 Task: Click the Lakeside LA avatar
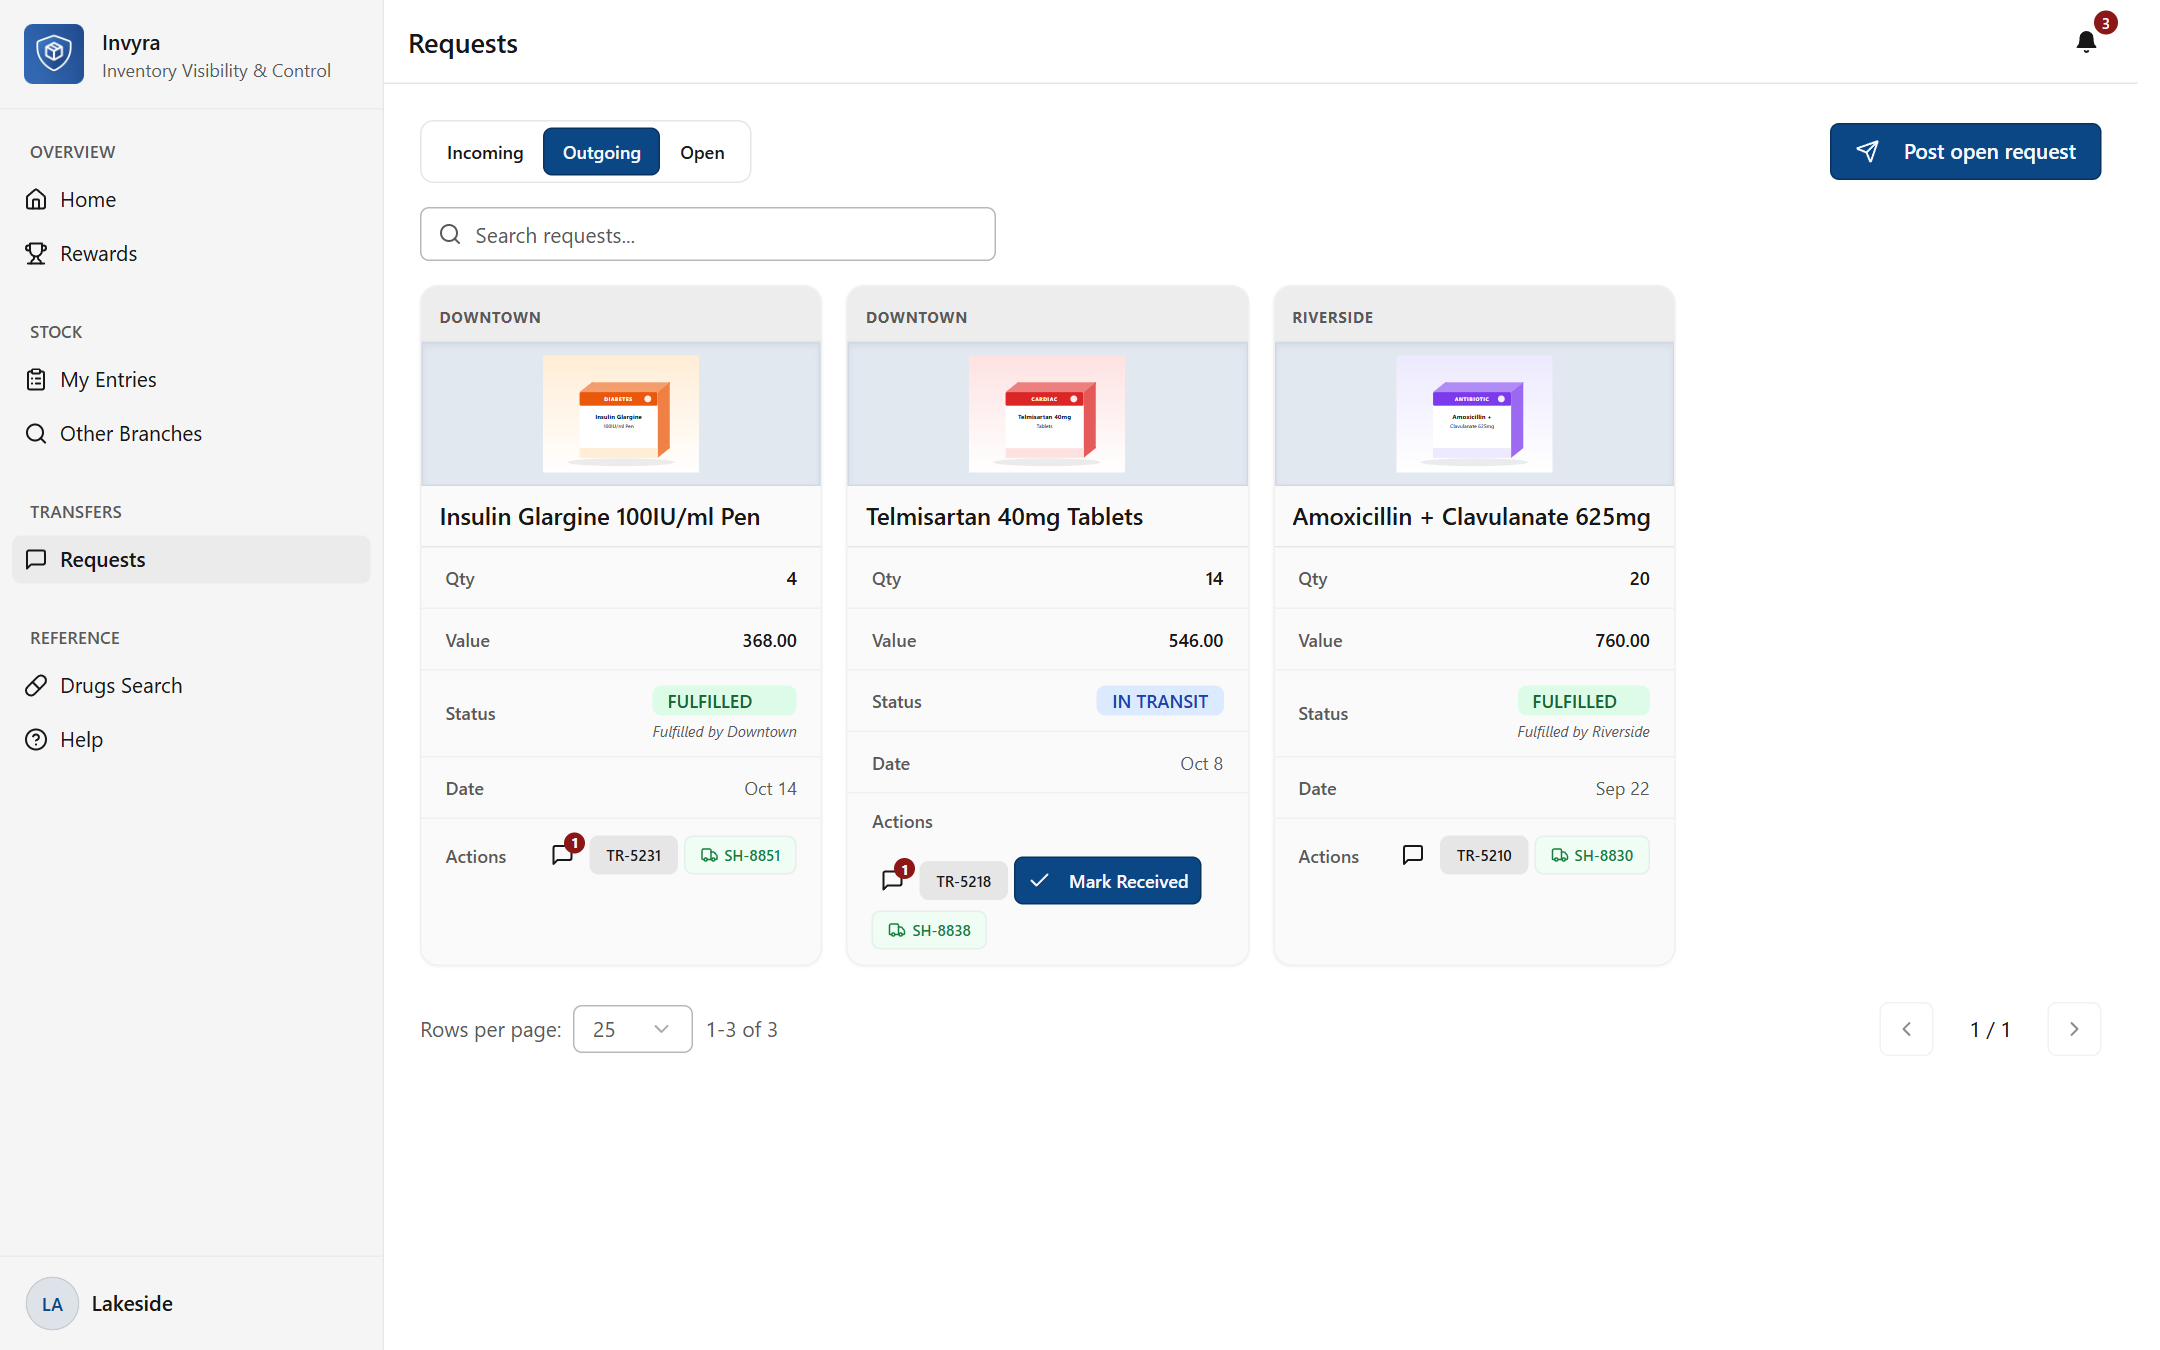[52, 1303]
